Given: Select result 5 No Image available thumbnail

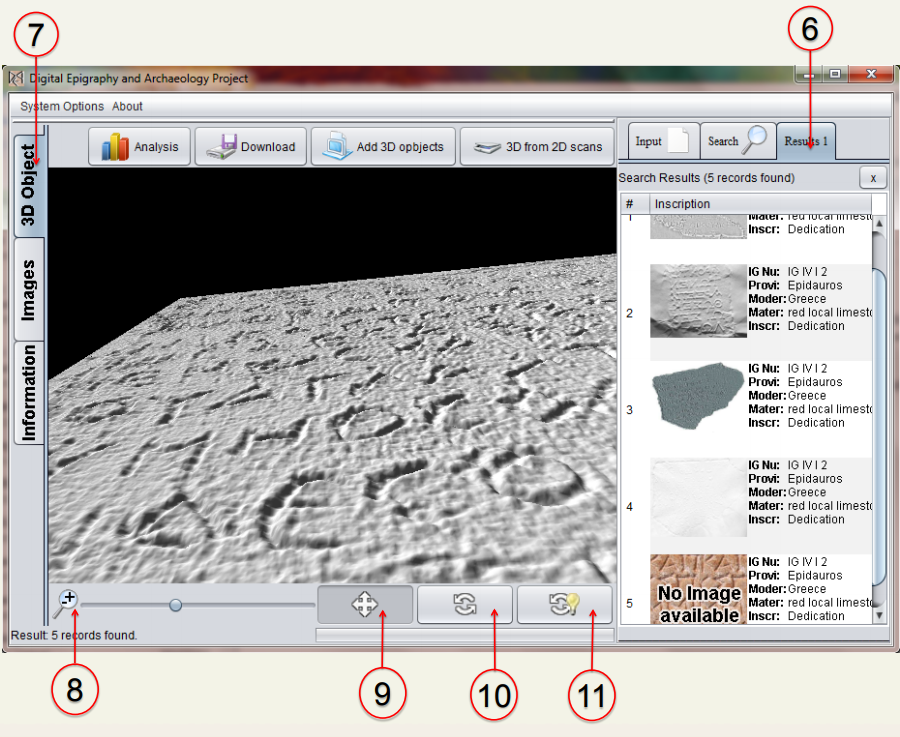Looking at the screenshot, I should 698,591.
